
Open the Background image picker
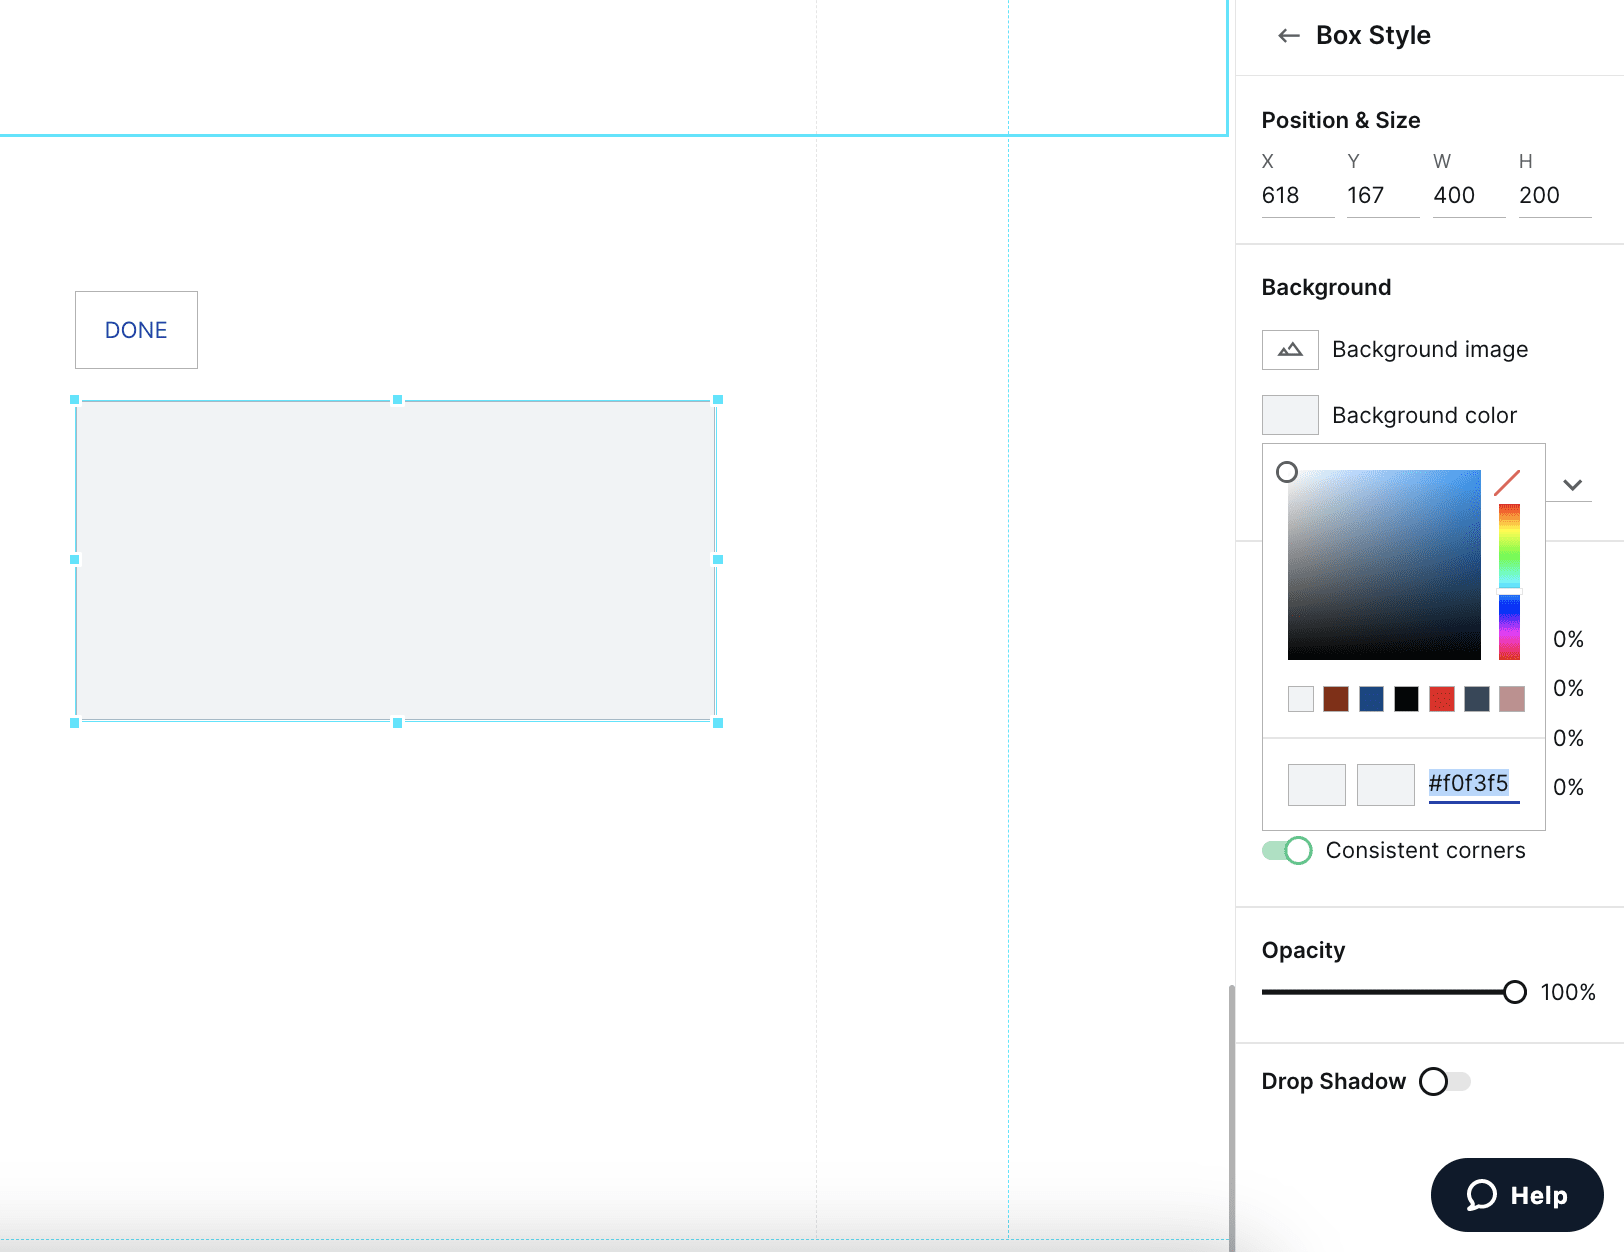tap(1289, 349)
